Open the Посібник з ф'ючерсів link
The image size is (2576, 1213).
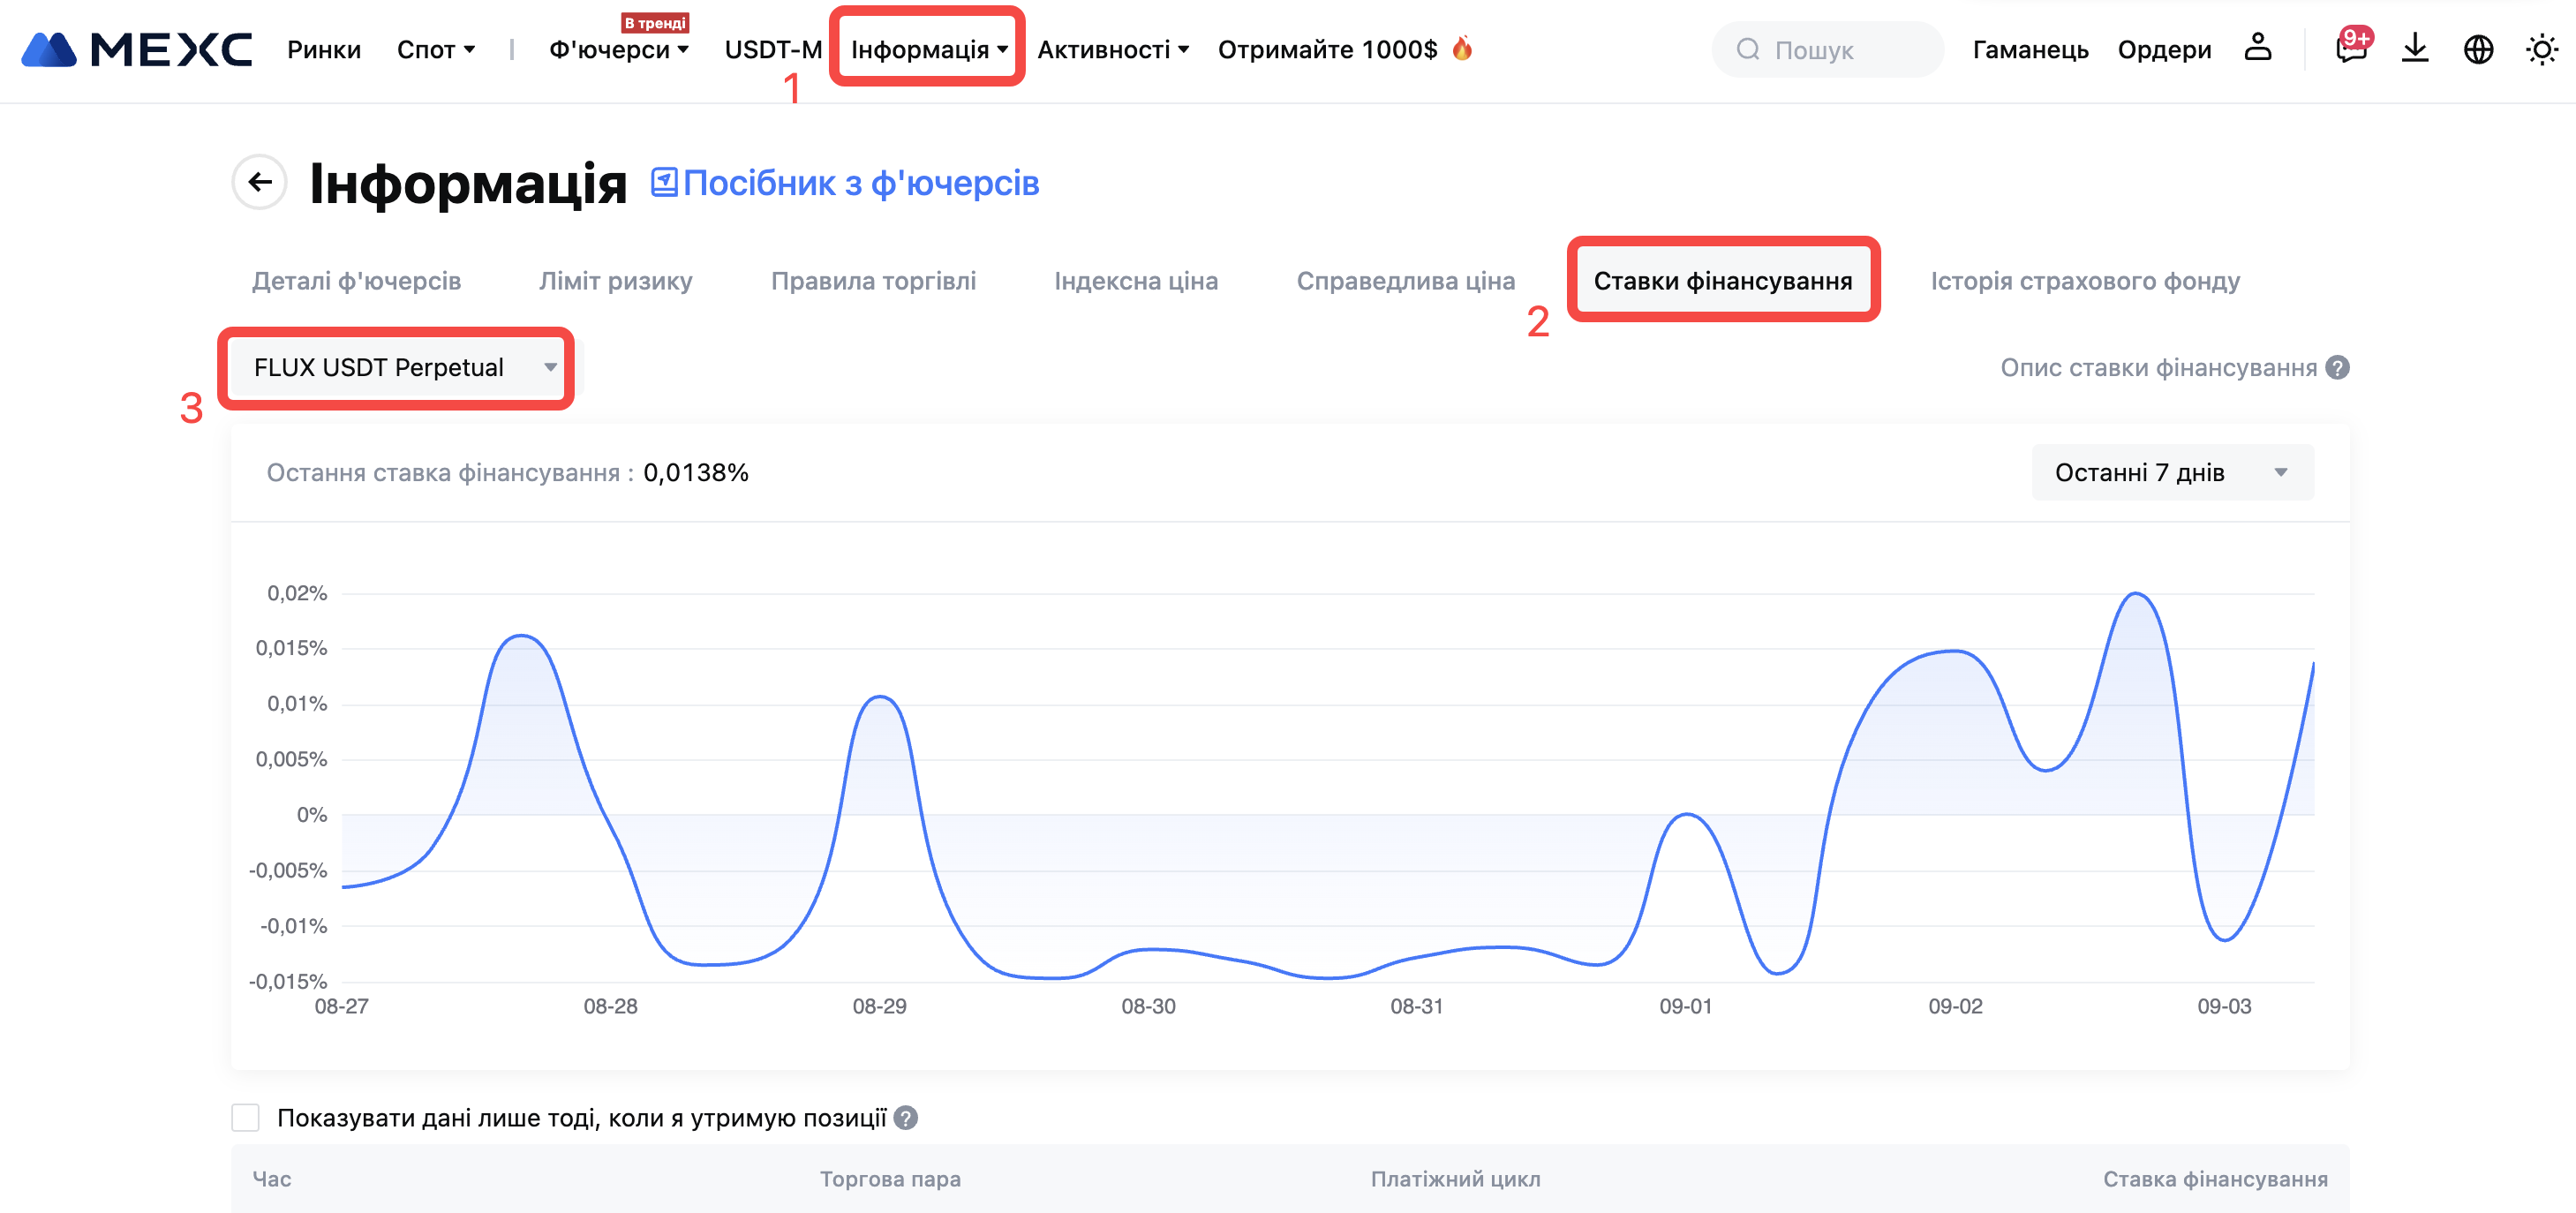tap(845, 183)
